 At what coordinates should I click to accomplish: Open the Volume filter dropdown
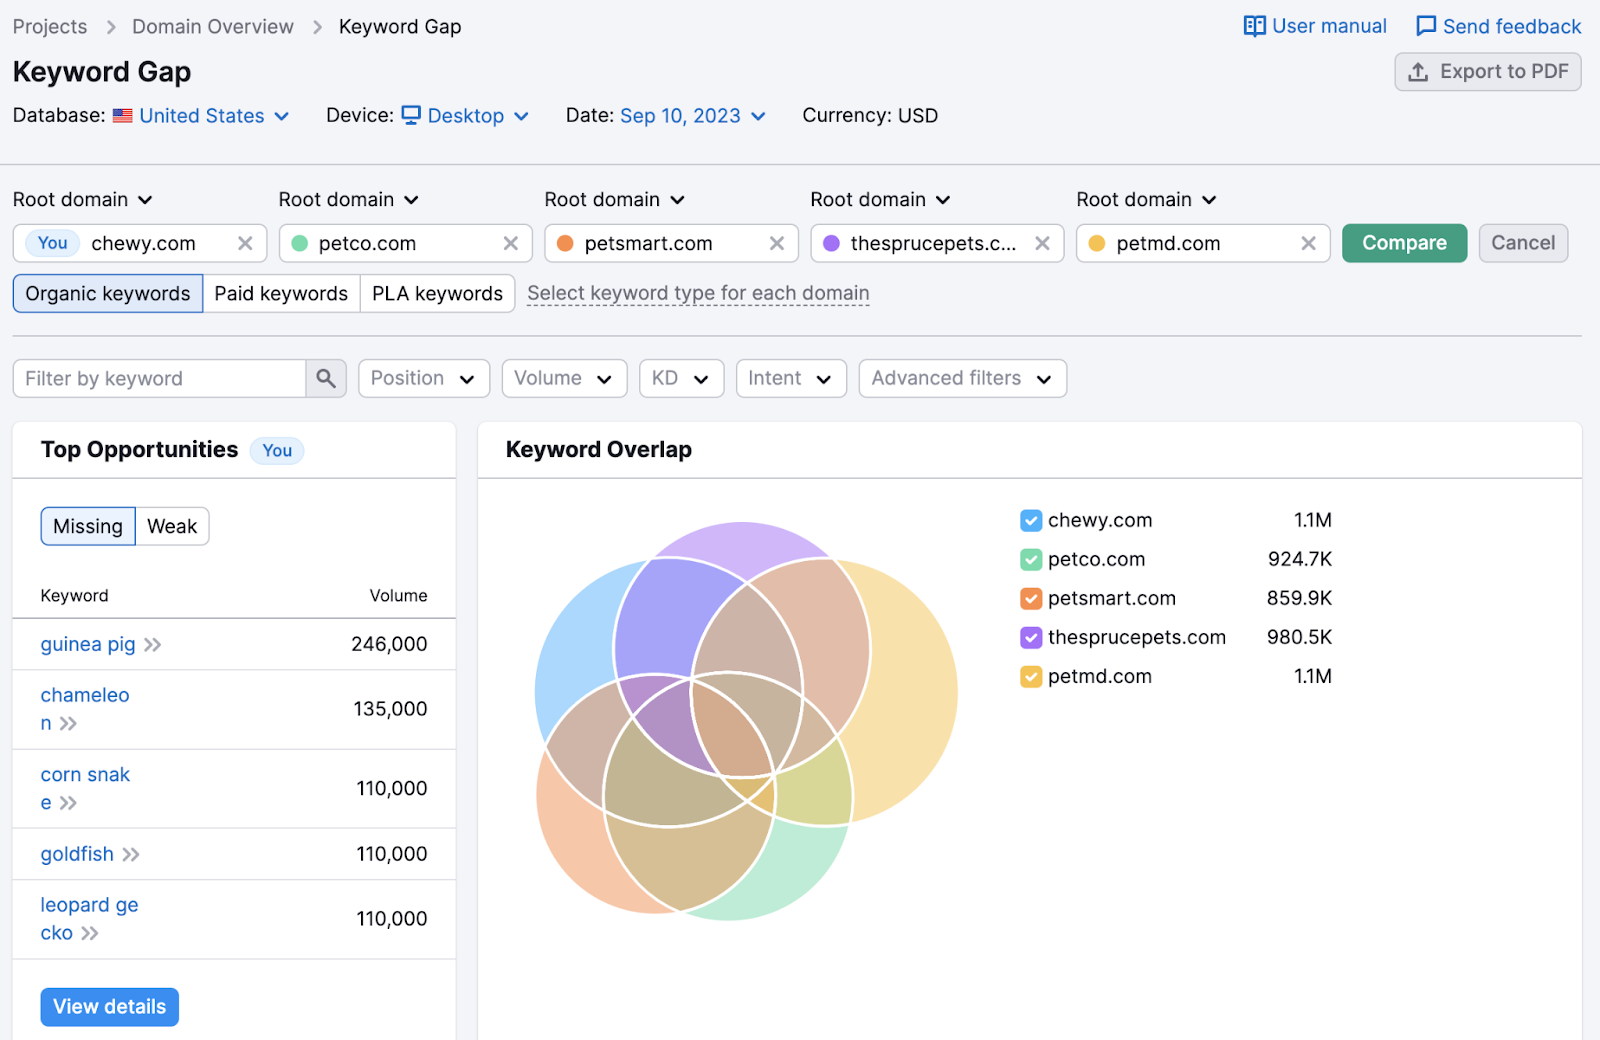564,378
